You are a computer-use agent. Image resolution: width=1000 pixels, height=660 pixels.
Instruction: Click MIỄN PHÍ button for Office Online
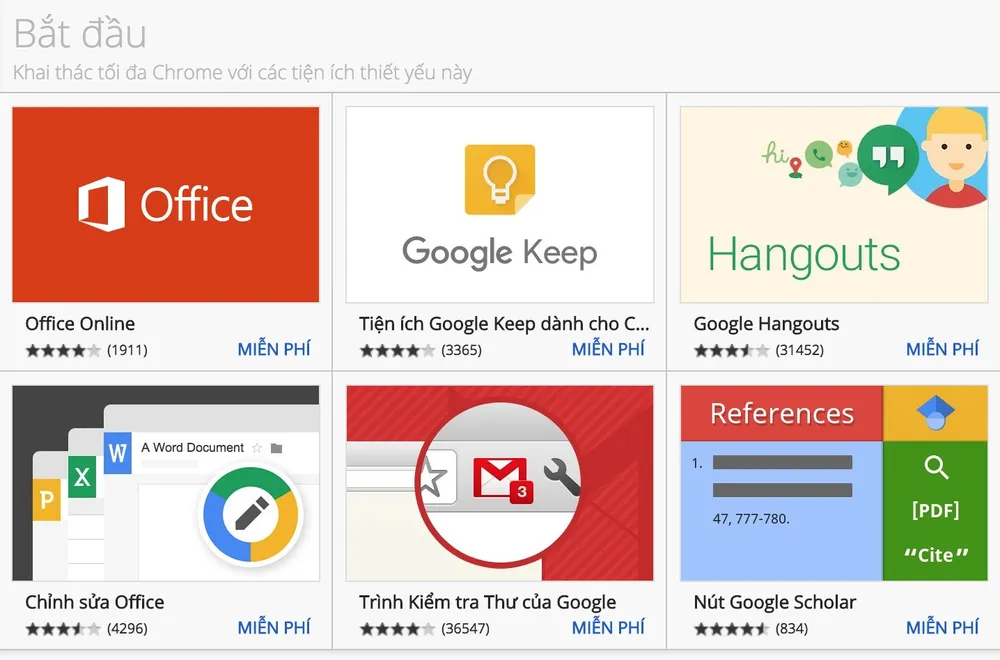(x=274, y=350)
